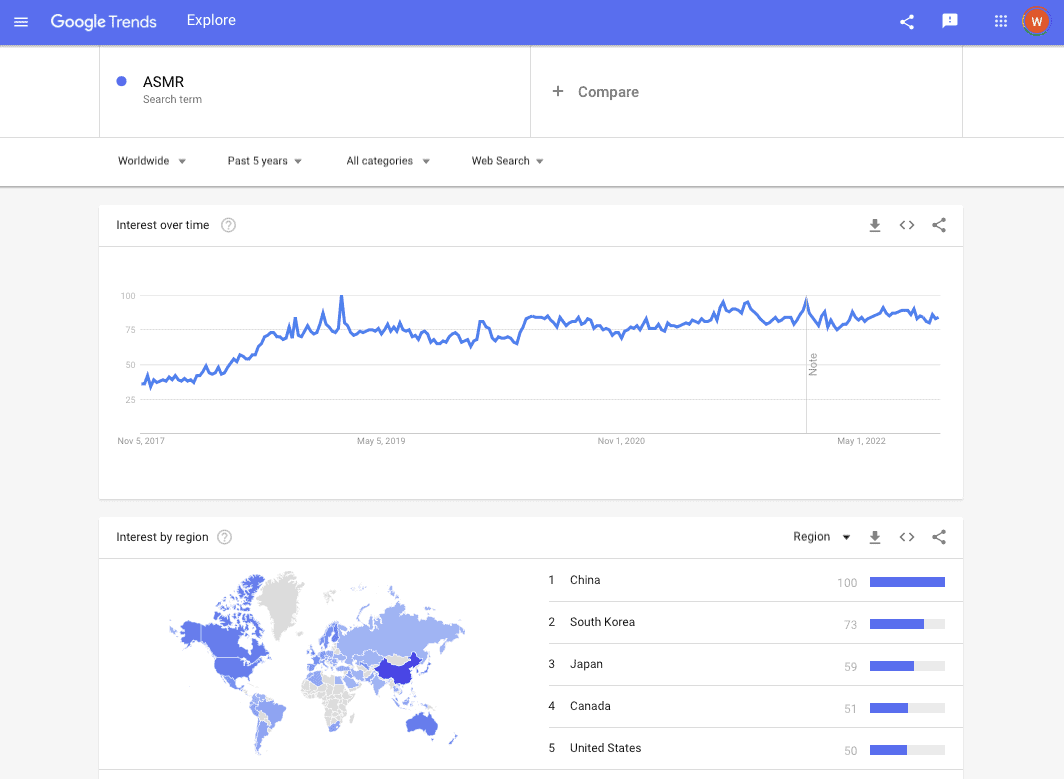This screenshot has height=779, width=1064.
Task: Open the Google apps grid
Action: pos(1000,22)
